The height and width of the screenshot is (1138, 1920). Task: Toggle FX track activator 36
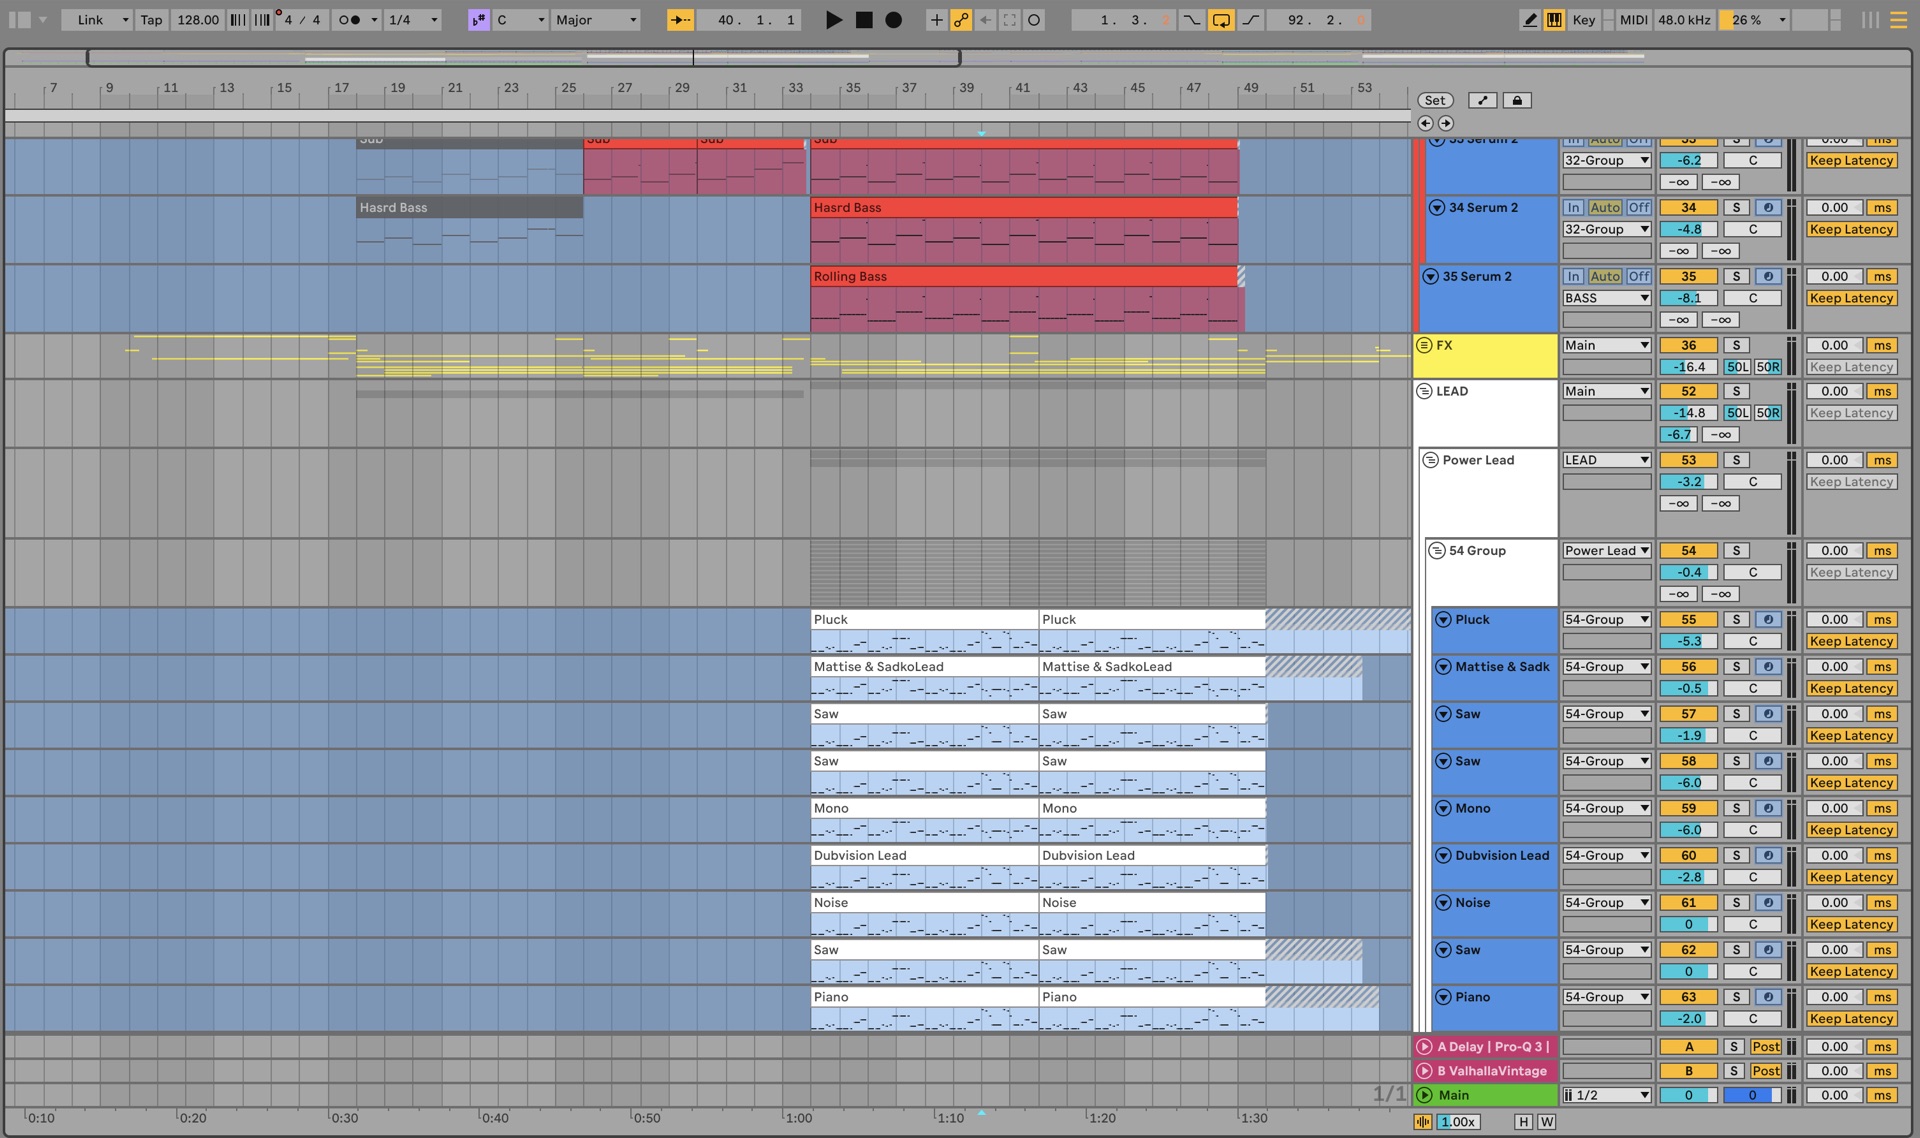1688,345
